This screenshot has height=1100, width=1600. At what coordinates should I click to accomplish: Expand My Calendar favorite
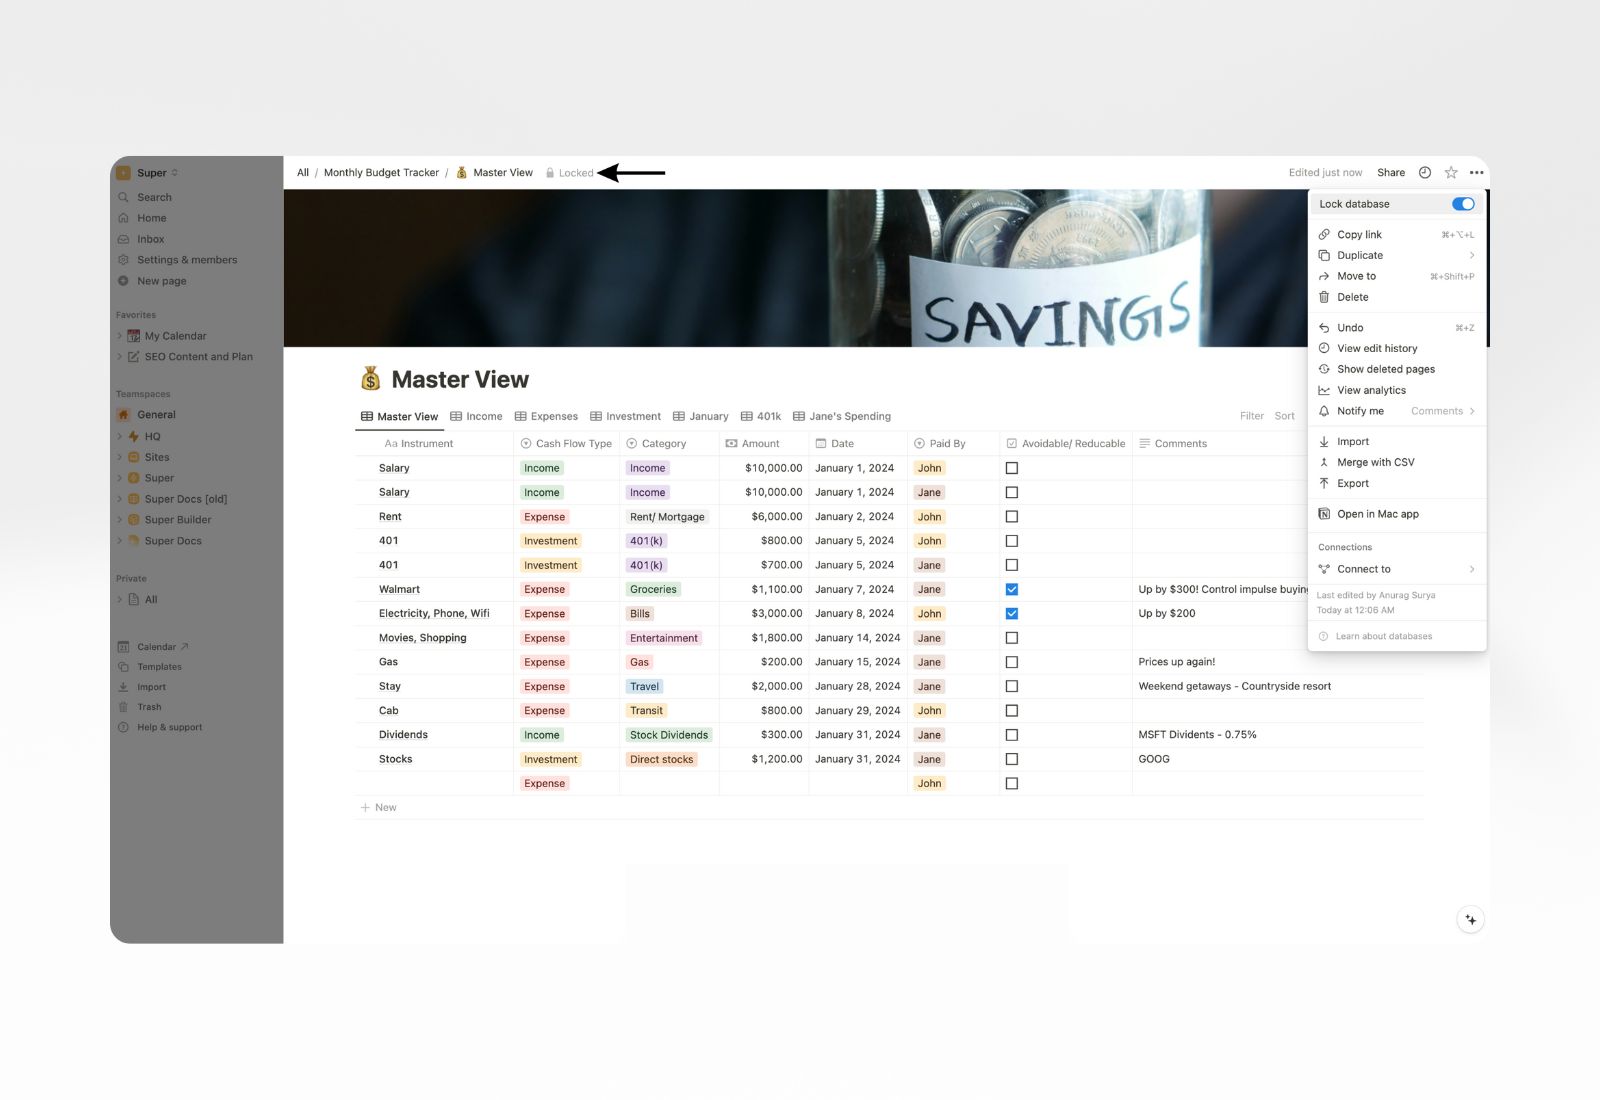tap(120, 336)
